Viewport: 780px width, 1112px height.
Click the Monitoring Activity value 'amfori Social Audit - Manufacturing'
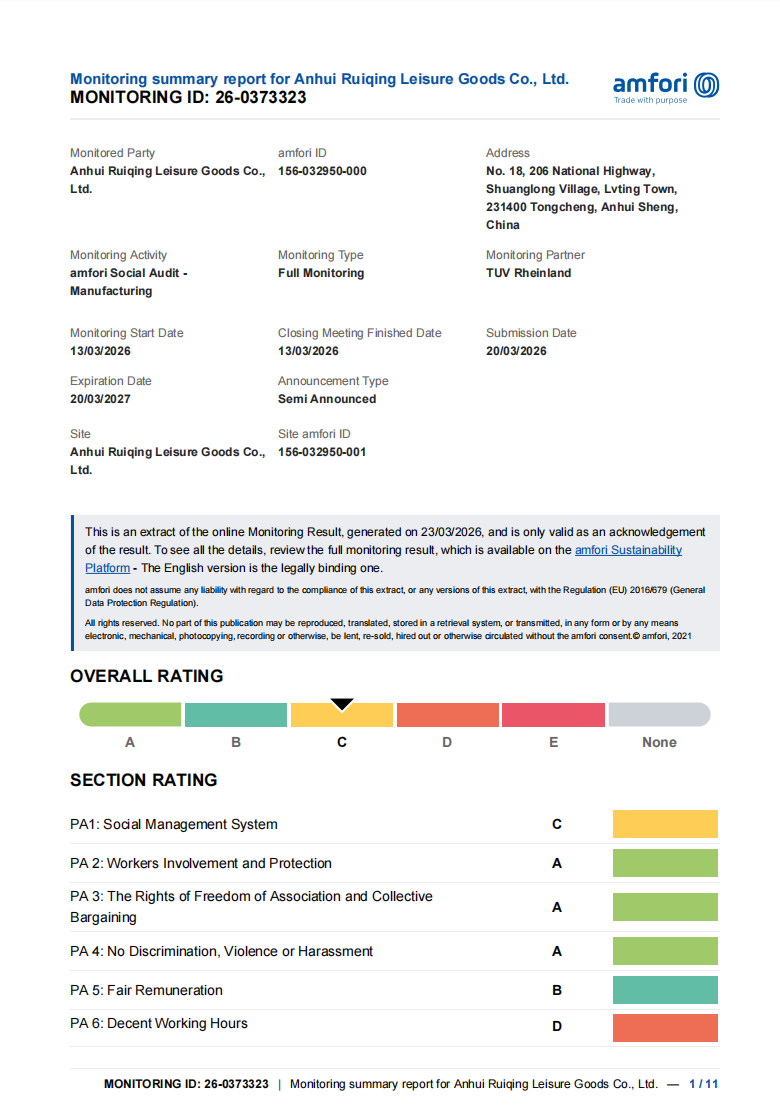[128, 282]
